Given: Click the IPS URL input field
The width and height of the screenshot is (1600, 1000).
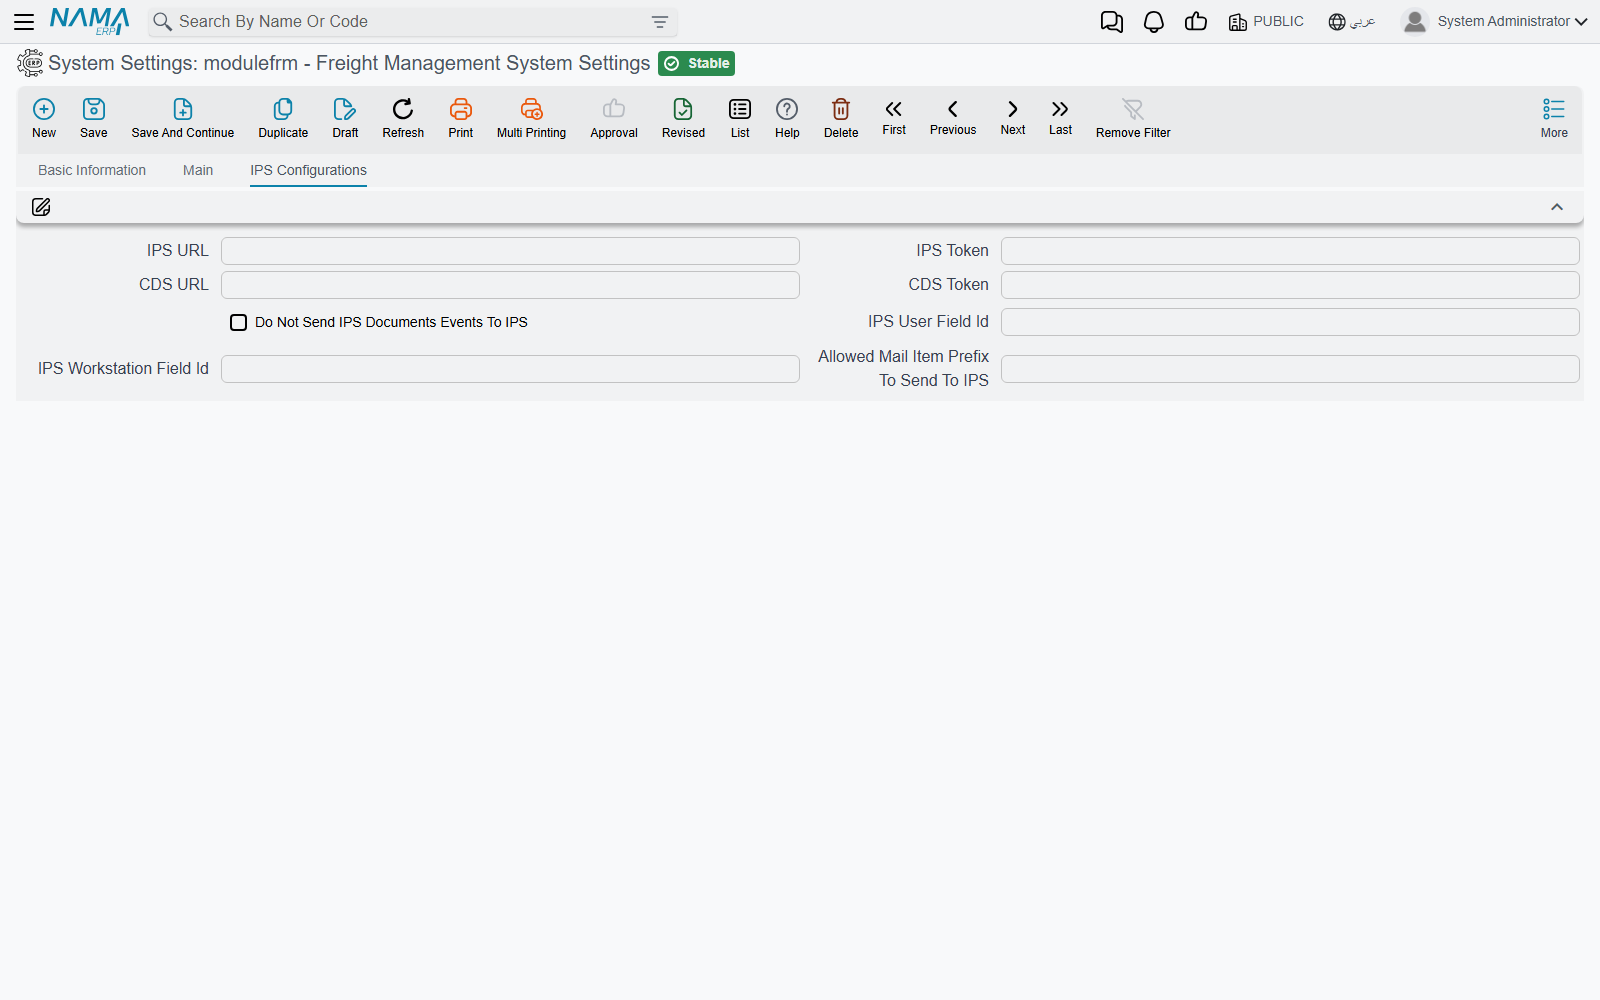Looking at the screenshot, I should coord(510,251).
